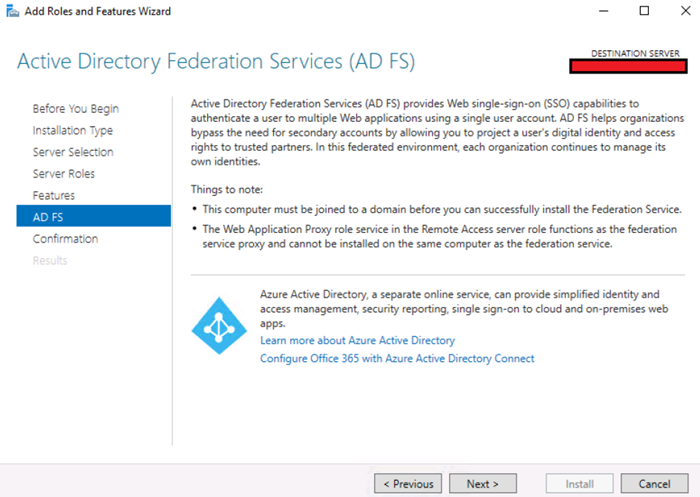700x497 pixels.
Task: Close the Add Roles and Features Wizard
Action: 685,11
